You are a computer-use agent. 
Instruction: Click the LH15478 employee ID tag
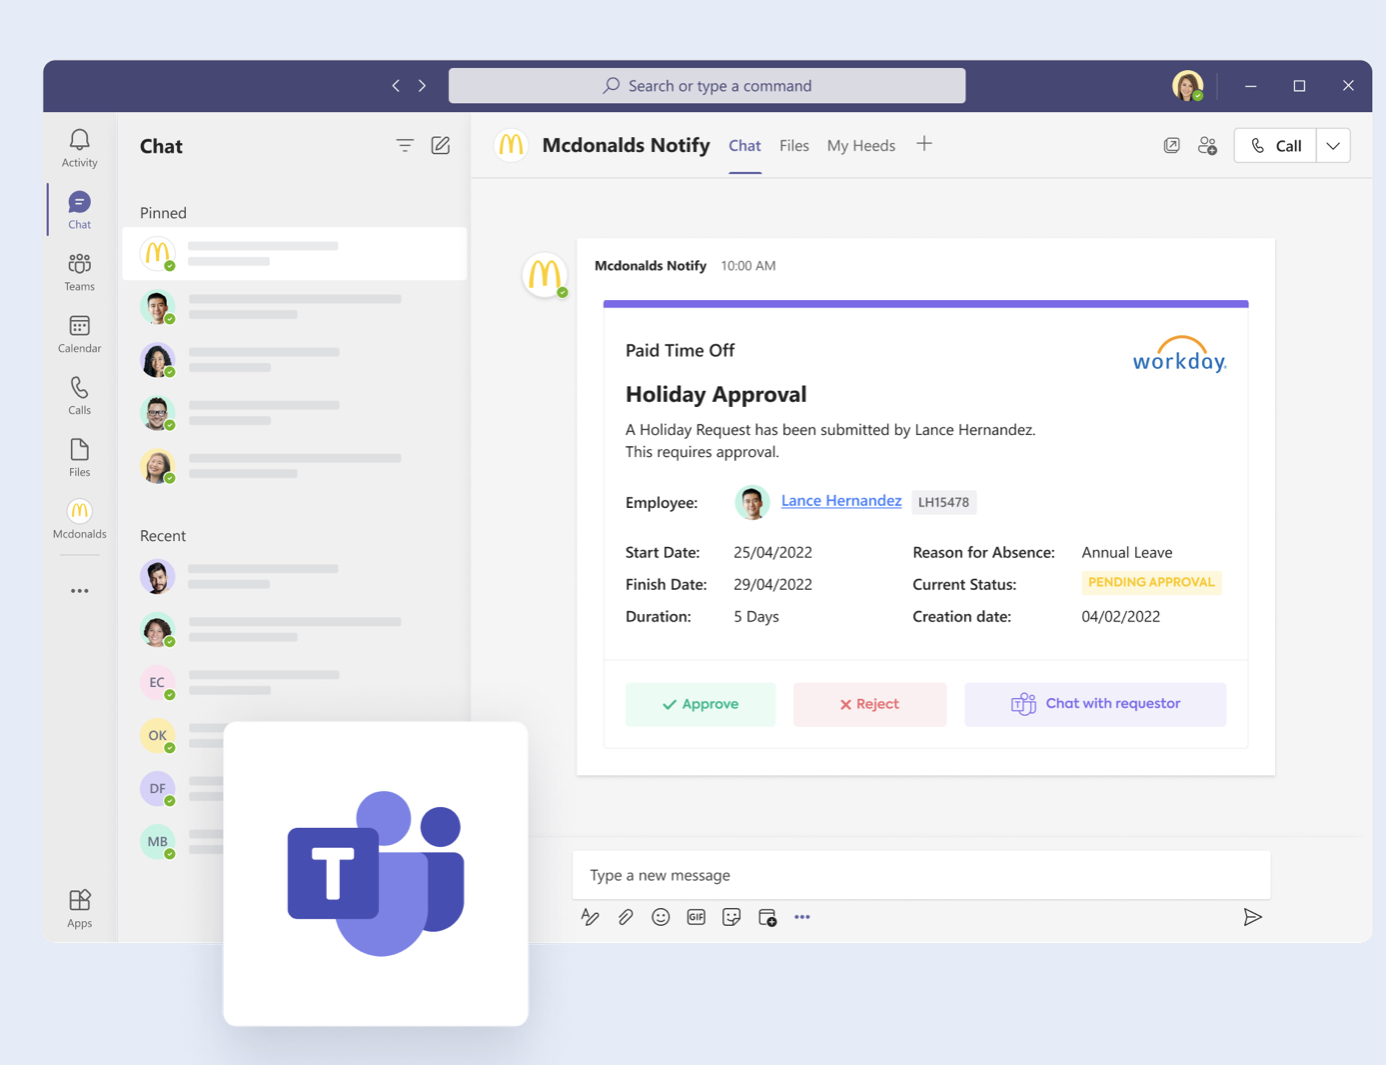pos(944,502)
